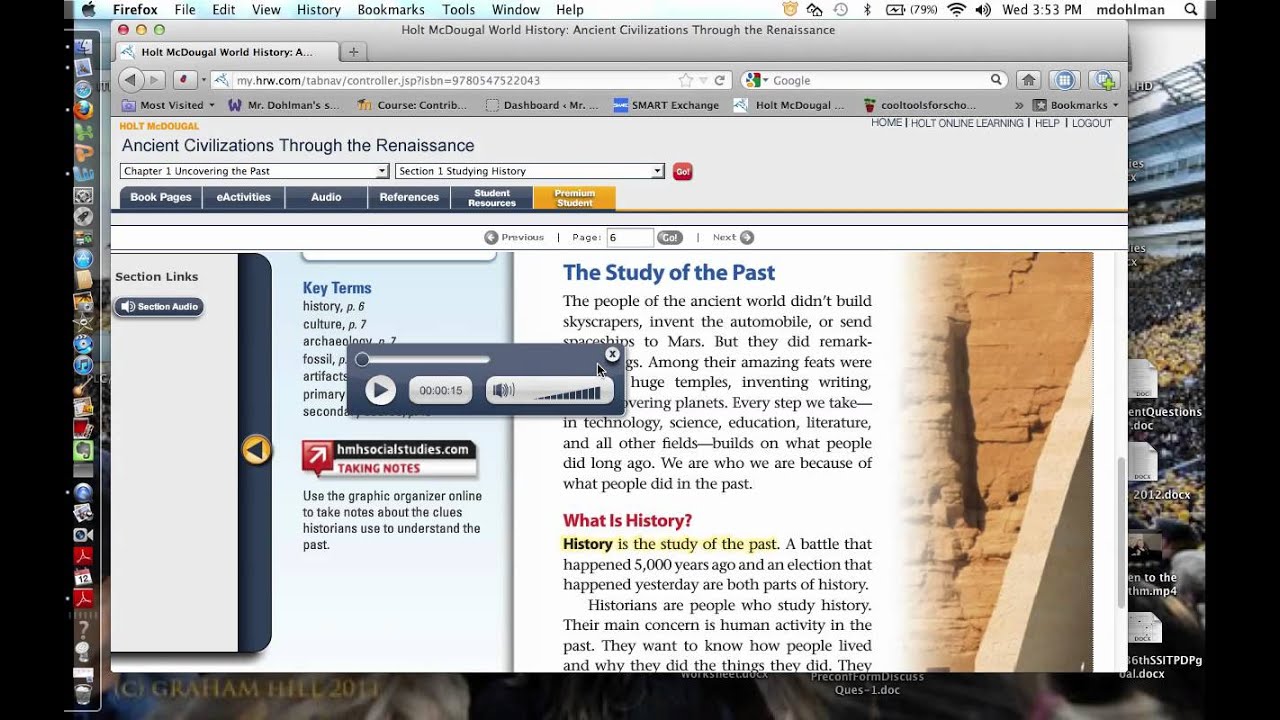The height and width of the screenshot is (720, 1280).
Task: Click the LOGOUT link
Action: pyautogui.click(x=1092, y=123)
